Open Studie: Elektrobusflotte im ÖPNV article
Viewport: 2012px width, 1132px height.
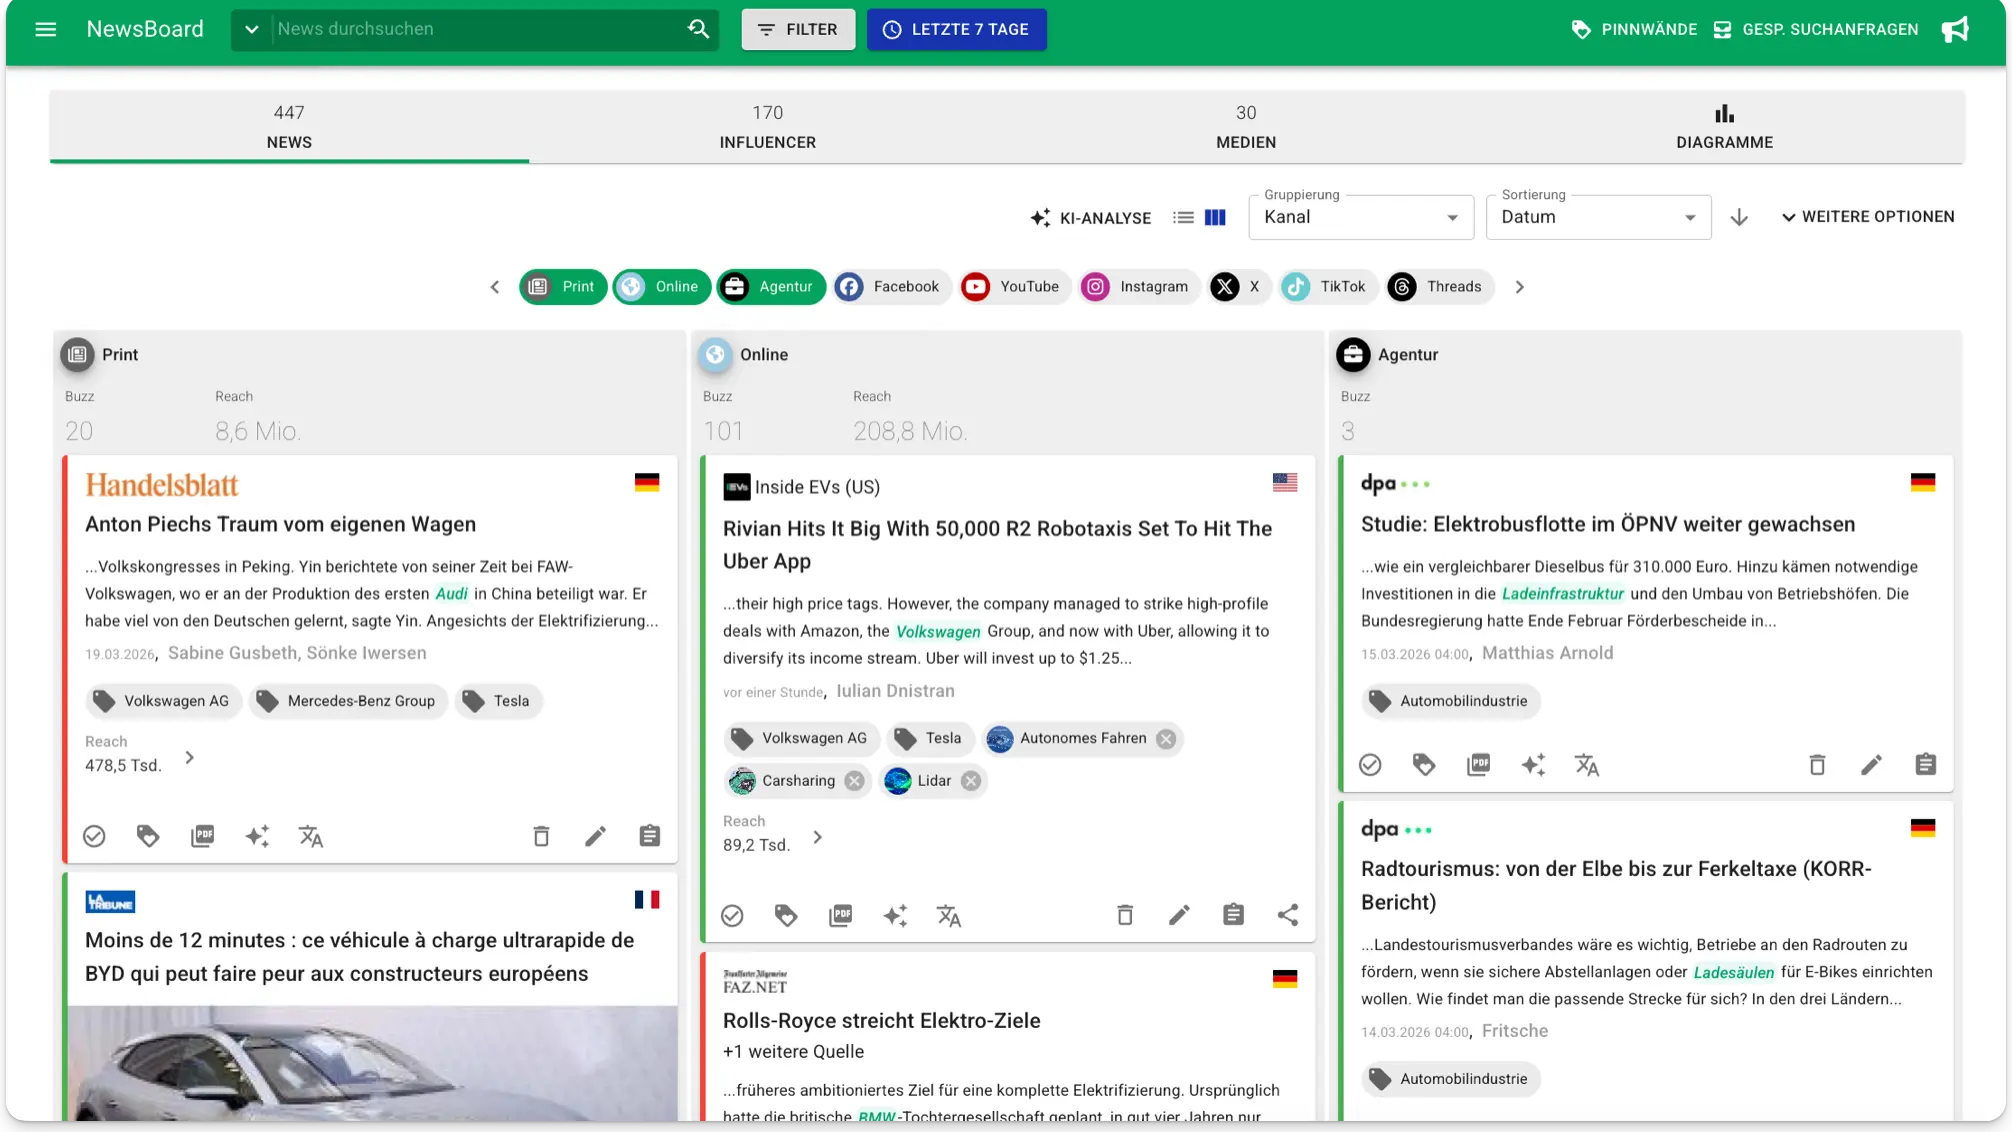coord(1607,524)
